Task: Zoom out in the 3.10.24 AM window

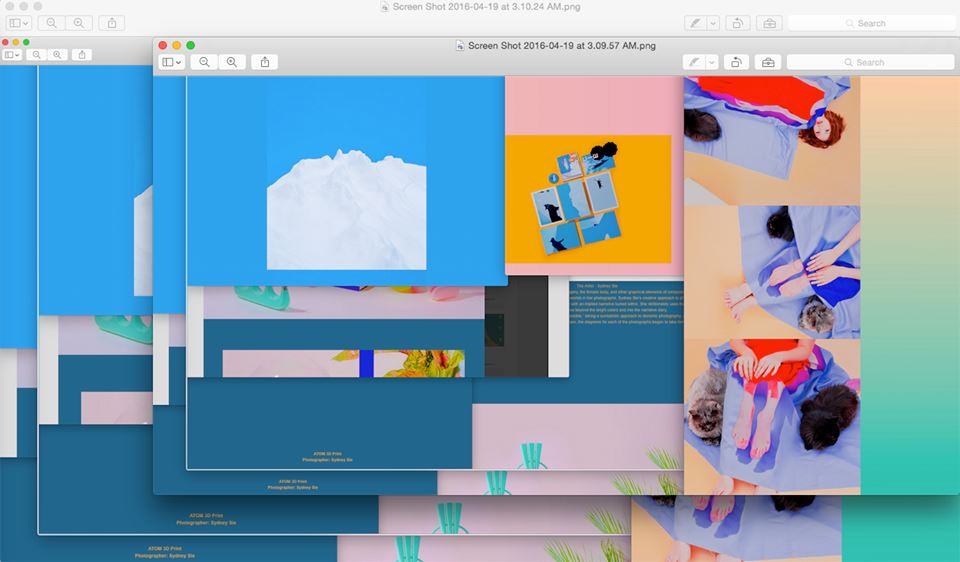Action: (x=51, y=23)
